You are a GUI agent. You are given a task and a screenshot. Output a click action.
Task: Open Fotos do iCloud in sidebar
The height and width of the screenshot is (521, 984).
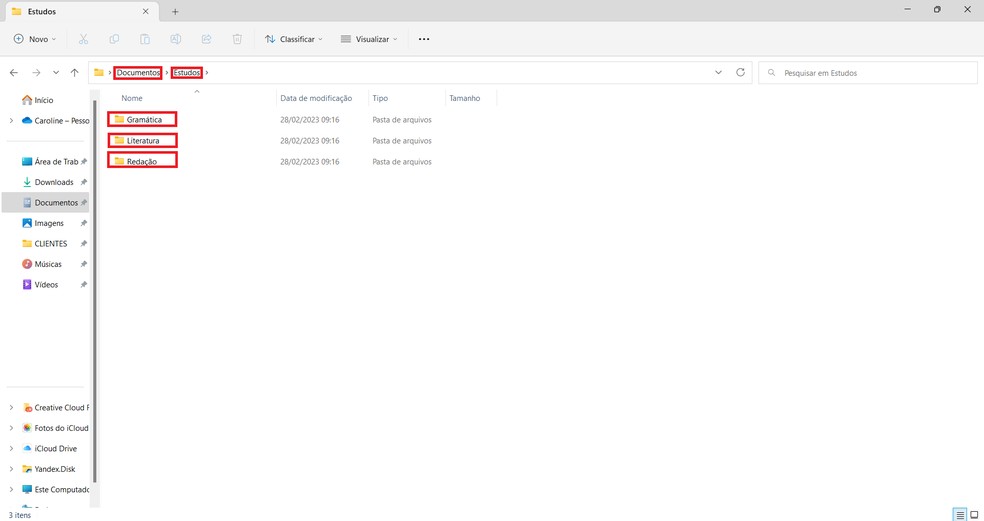[x=55, y=428]
